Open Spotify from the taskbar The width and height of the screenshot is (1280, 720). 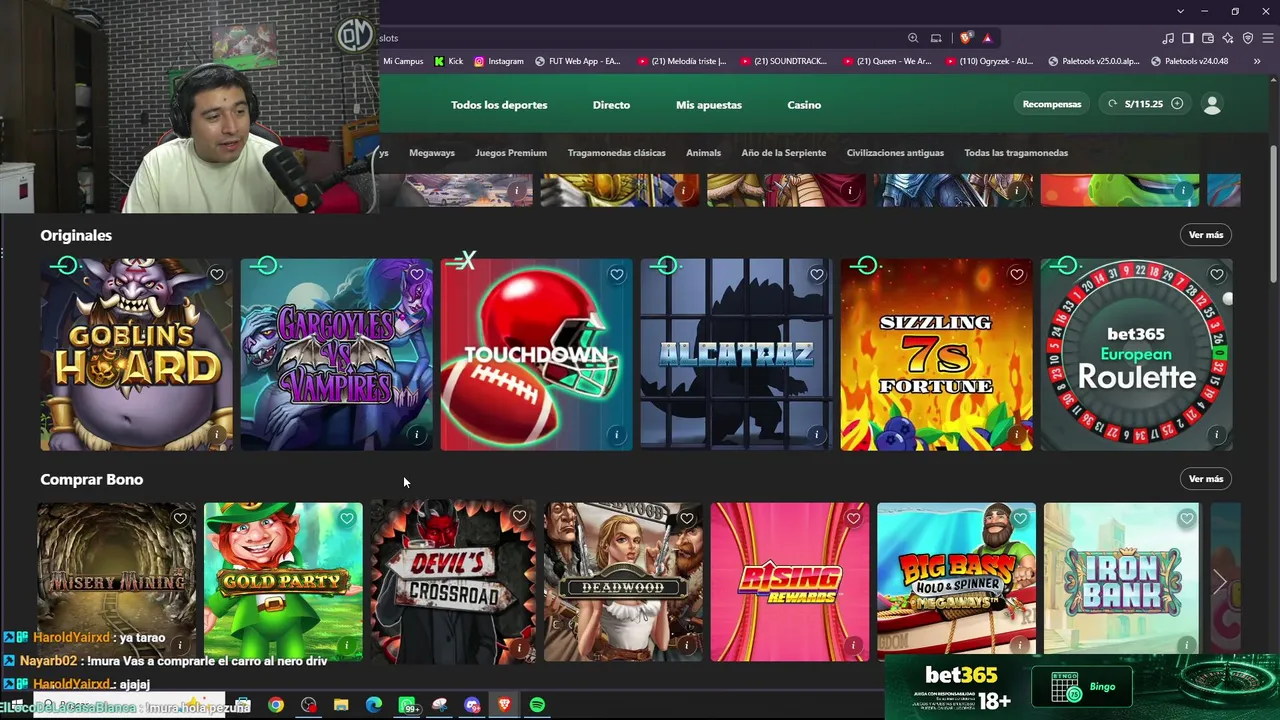(537, 705)
